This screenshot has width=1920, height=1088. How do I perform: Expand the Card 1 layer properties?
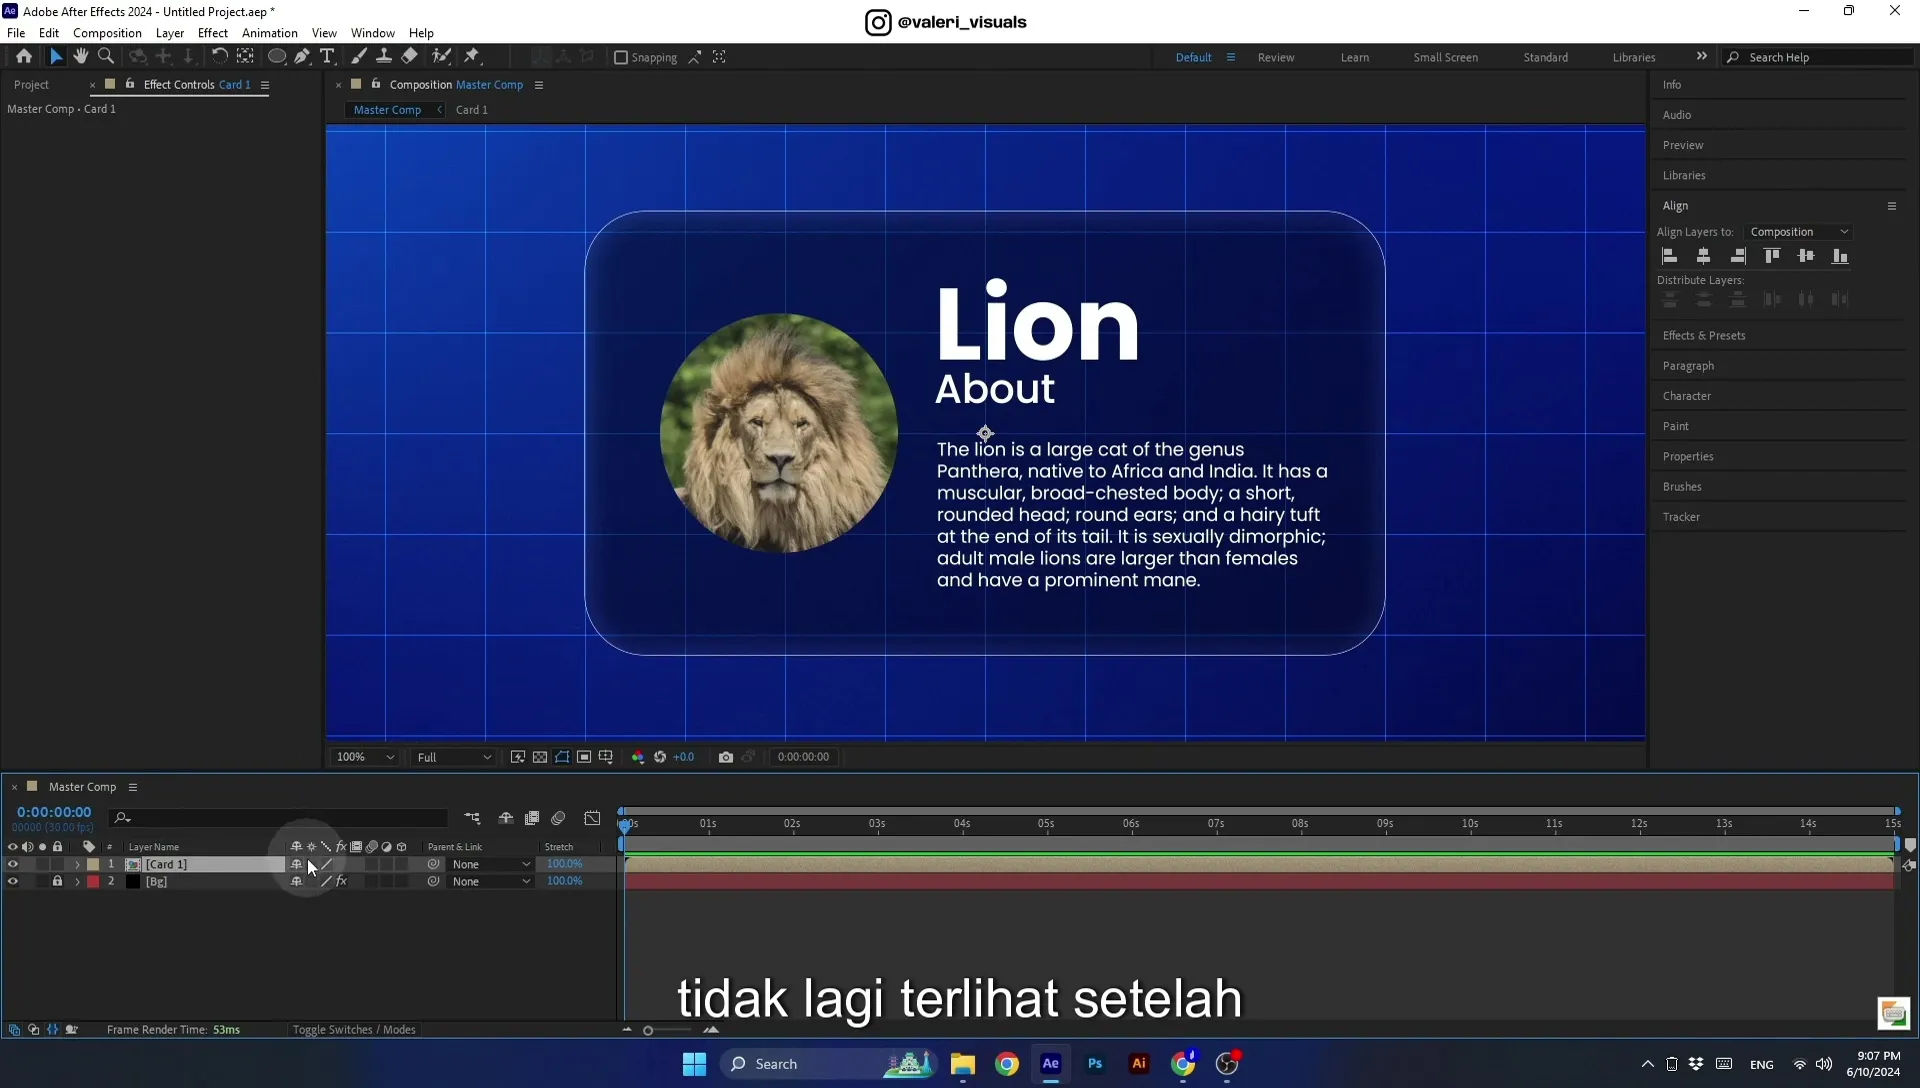[77, 864]
